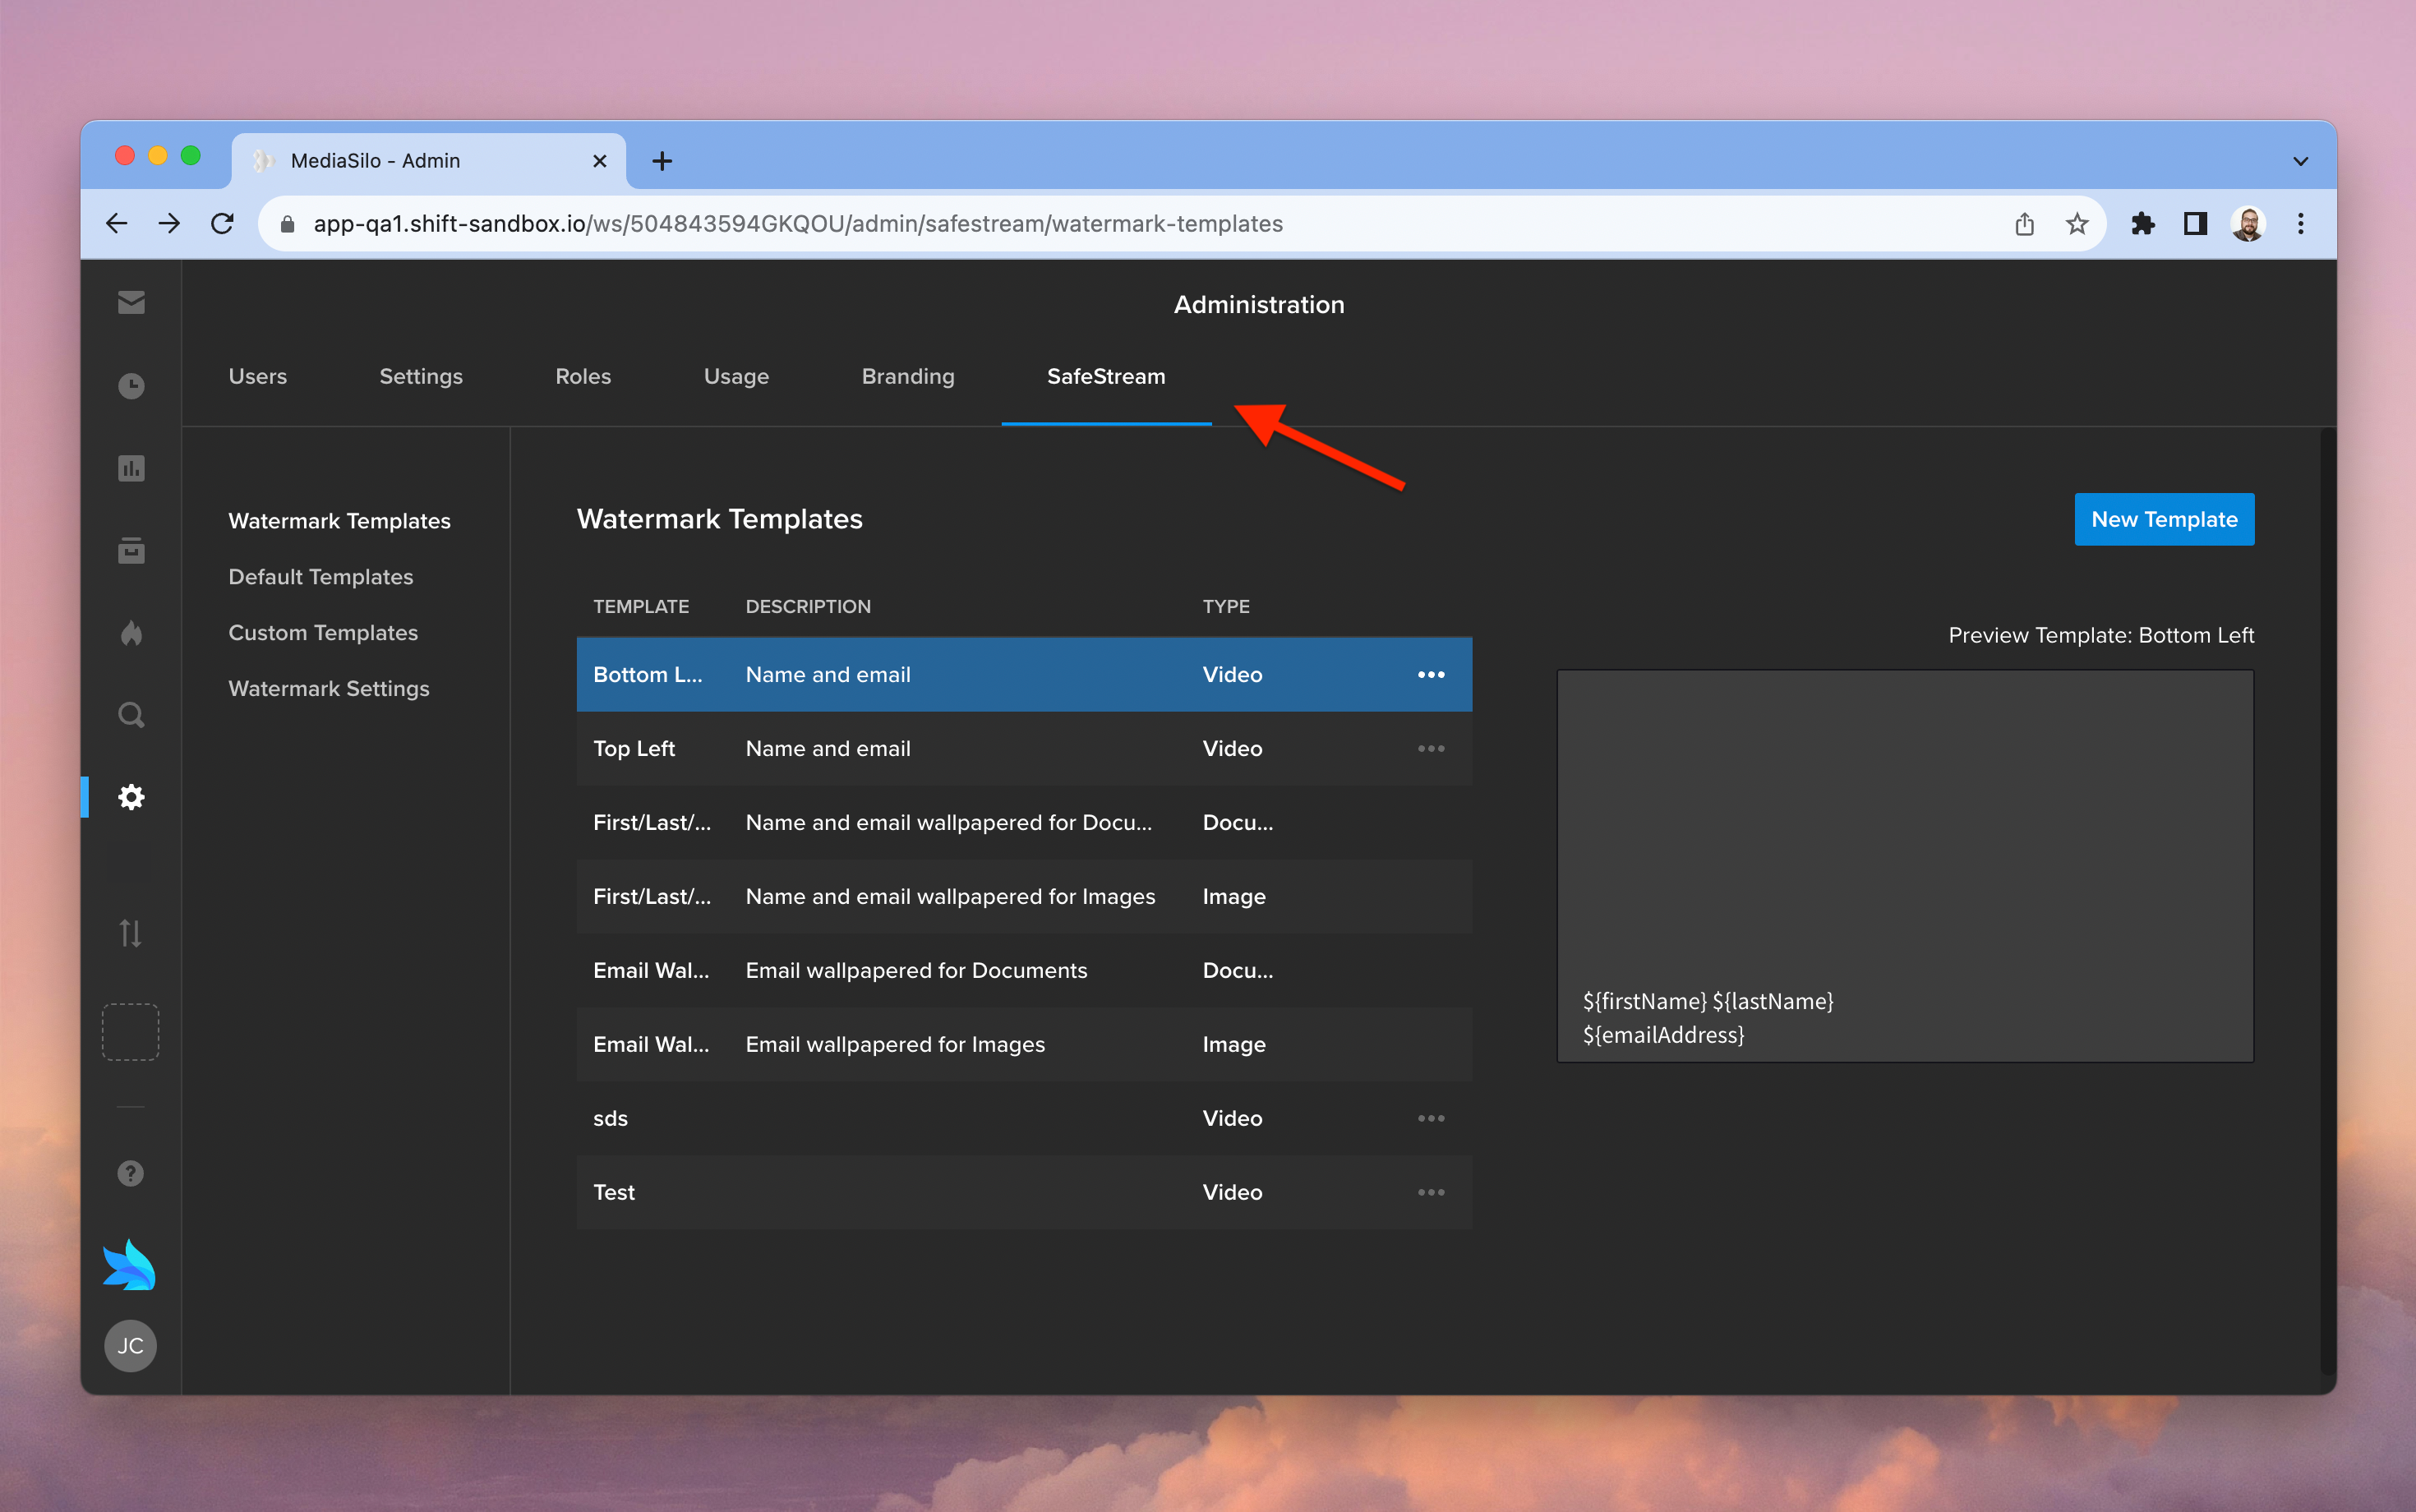This screenshot has height=1512, width=2416.
Task: Open the JC user avatar
Action: coord(131,1346)
